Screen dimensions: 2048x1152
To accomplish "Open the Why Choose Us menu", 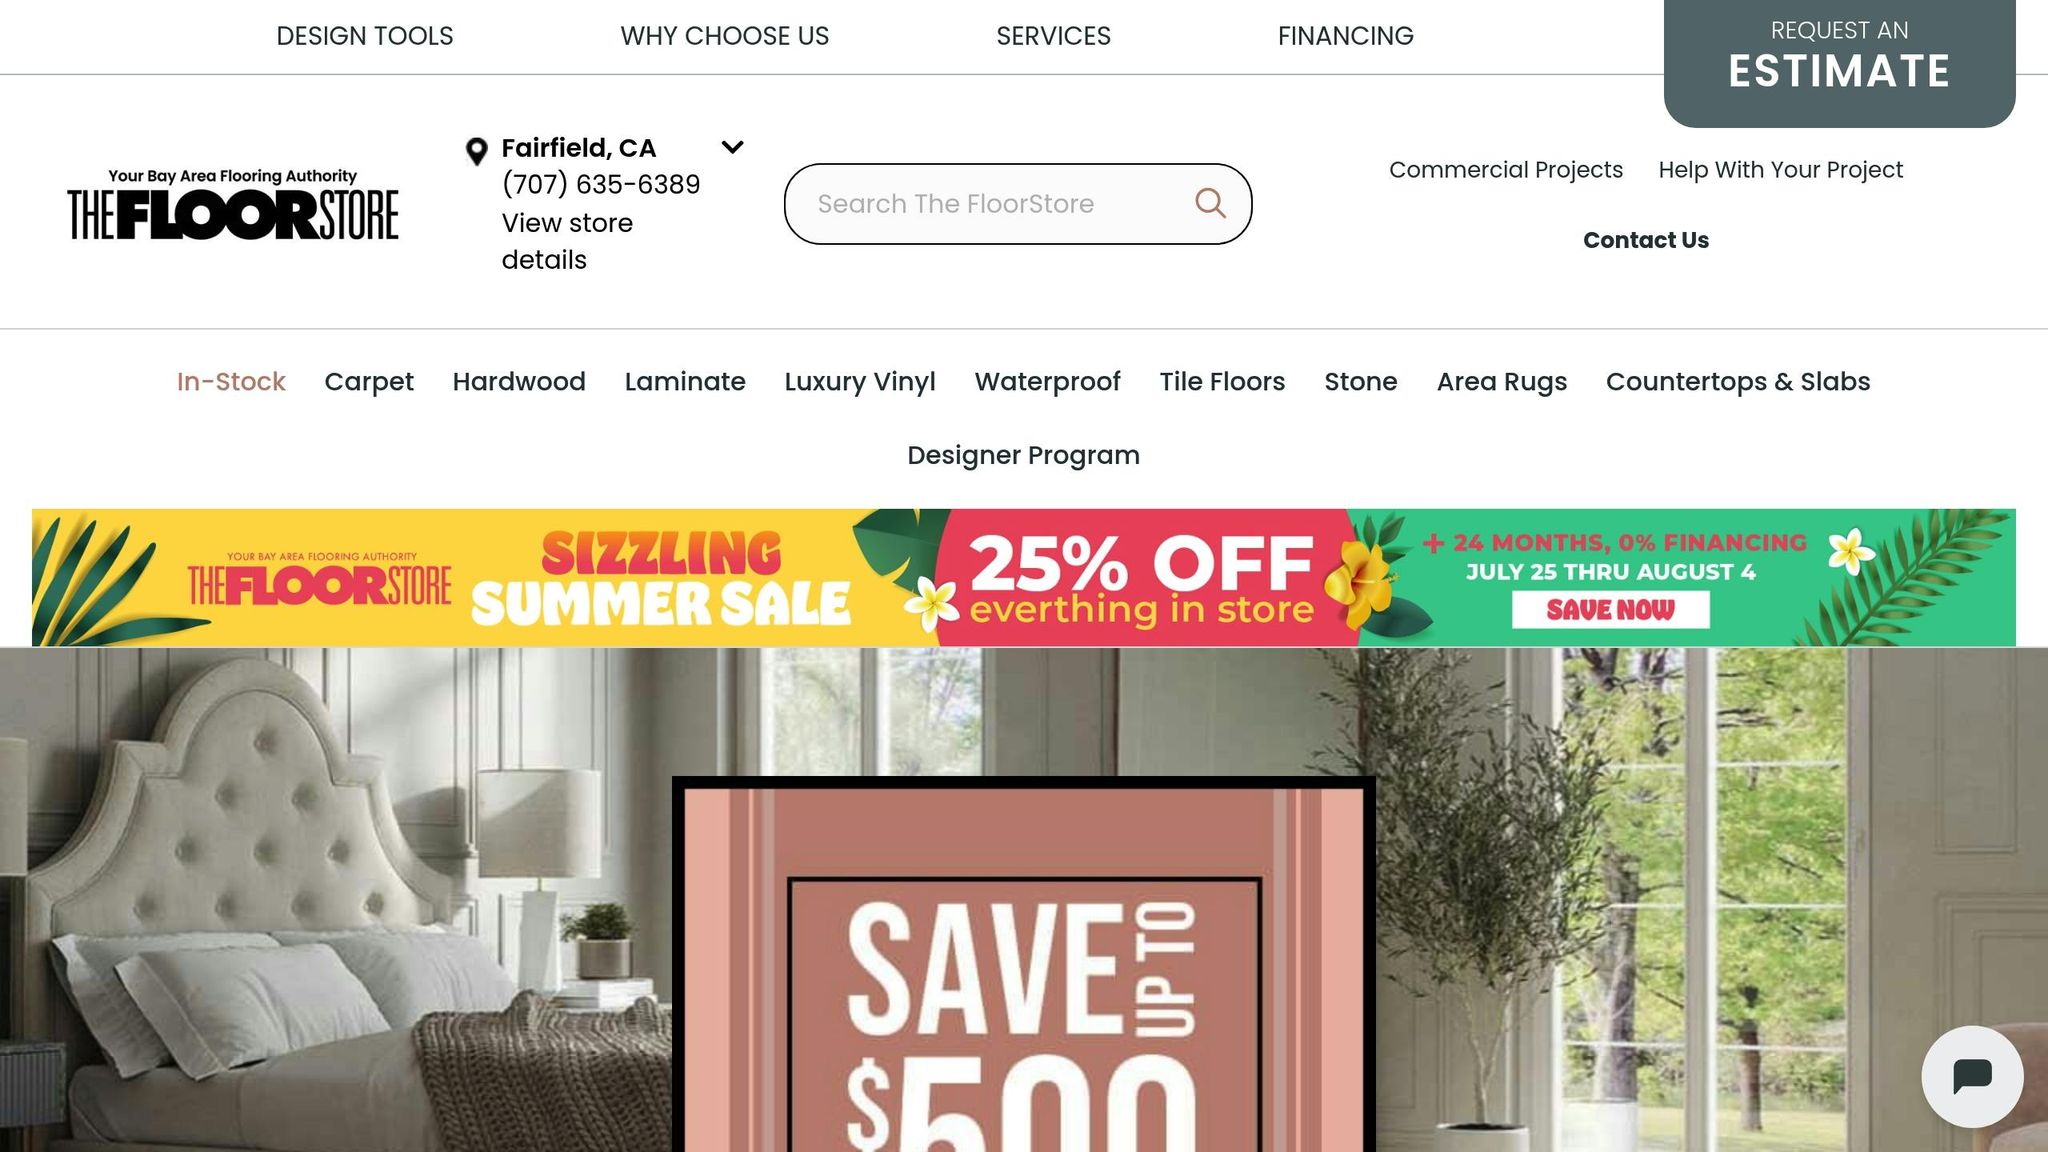I will point(724,36).
